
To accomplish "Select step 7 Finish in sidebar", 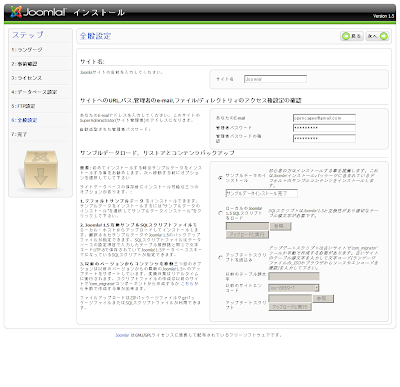I will 19,134.
